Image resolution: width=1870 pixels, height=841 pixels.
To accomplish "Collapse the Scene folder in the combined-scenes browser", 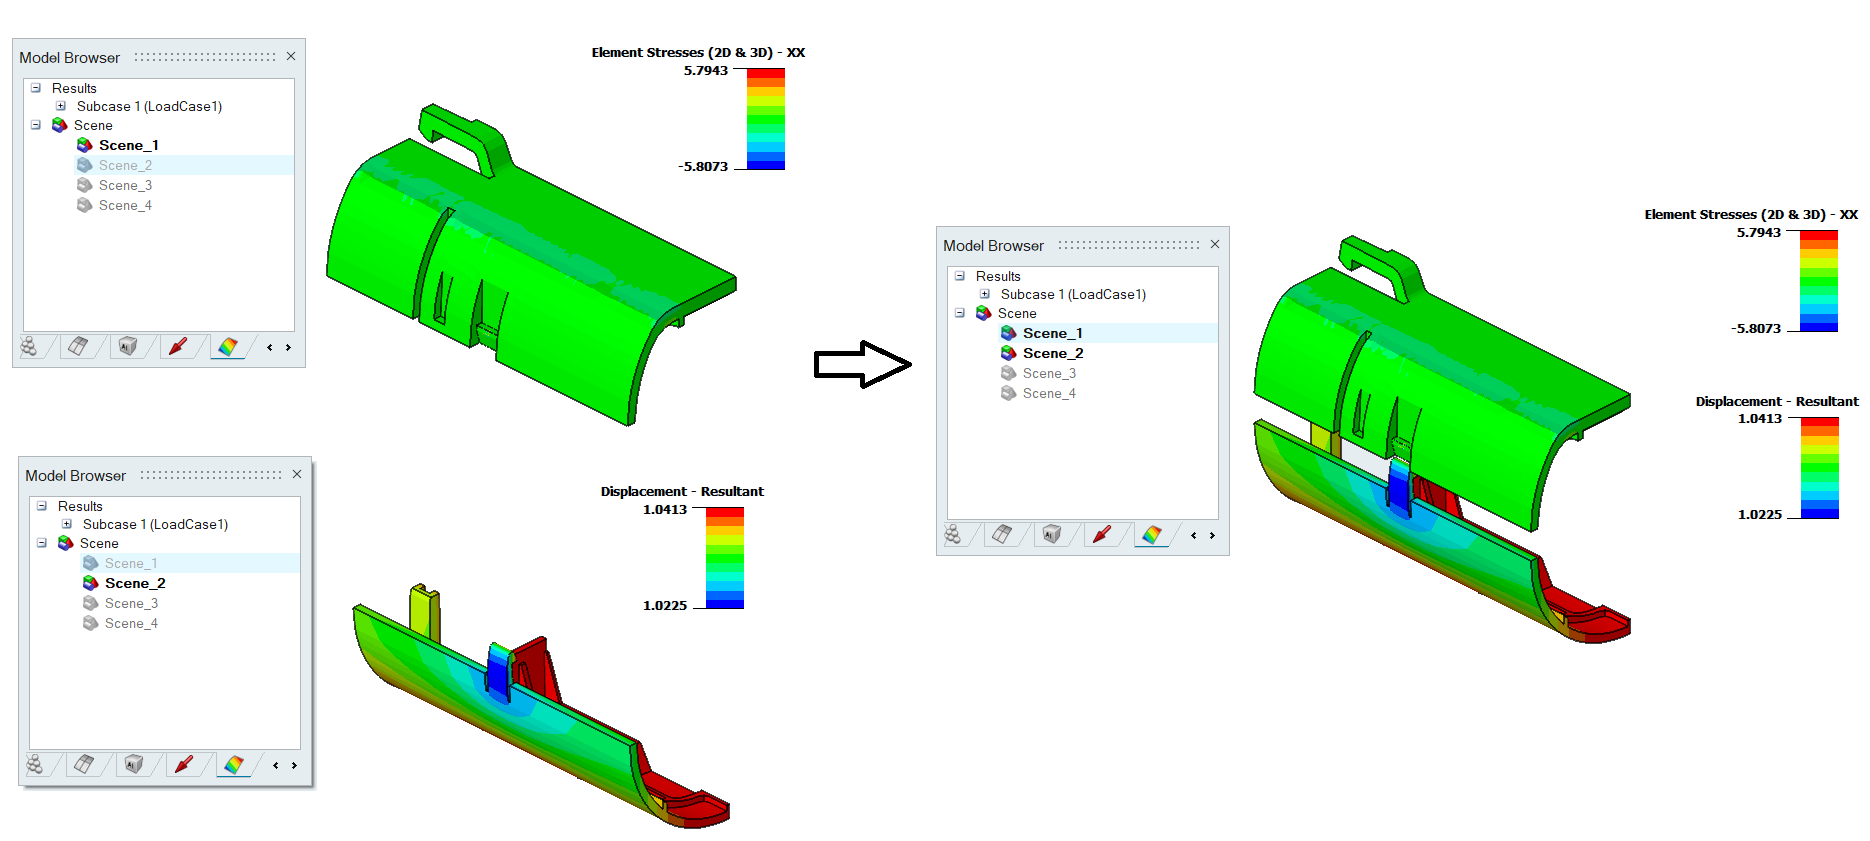I will tap(960, 313).
